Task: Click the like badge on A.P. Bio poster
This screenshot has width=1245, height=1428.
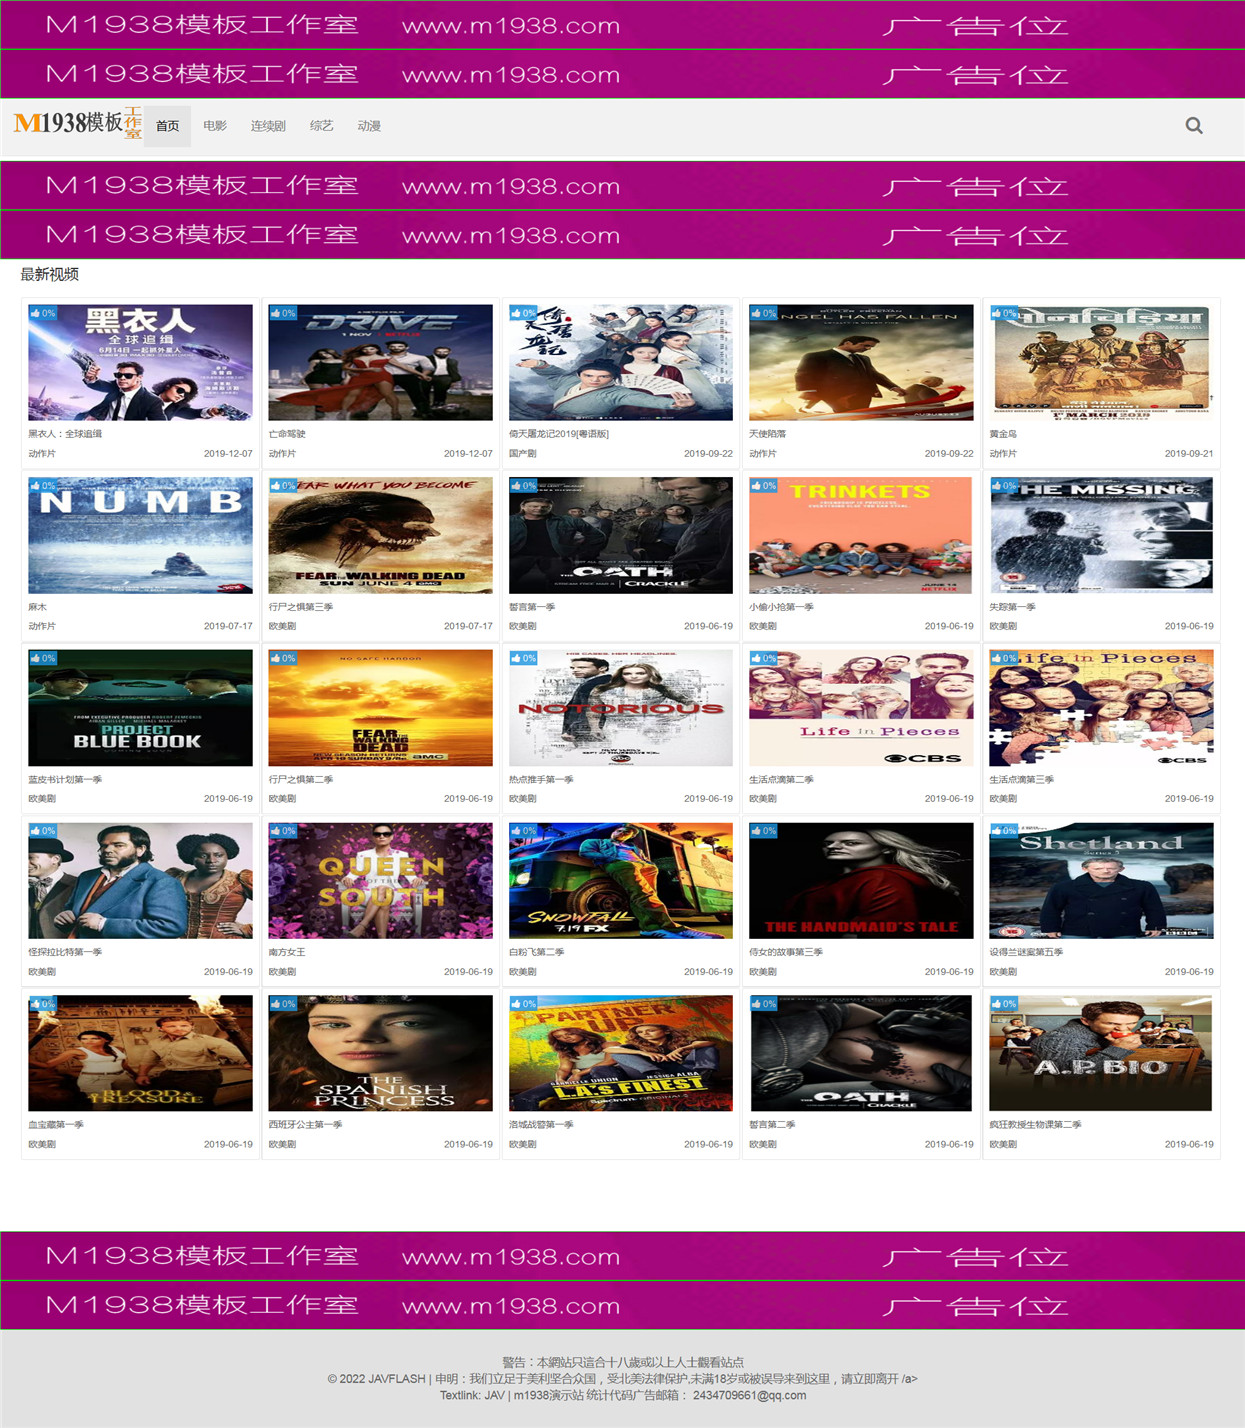Action: point(1004,1004)
